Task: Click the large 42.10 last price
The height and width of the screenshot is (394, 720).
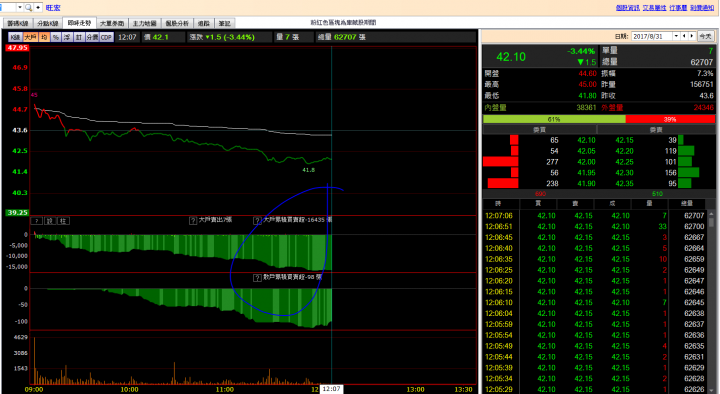Action: pos(511,57)
